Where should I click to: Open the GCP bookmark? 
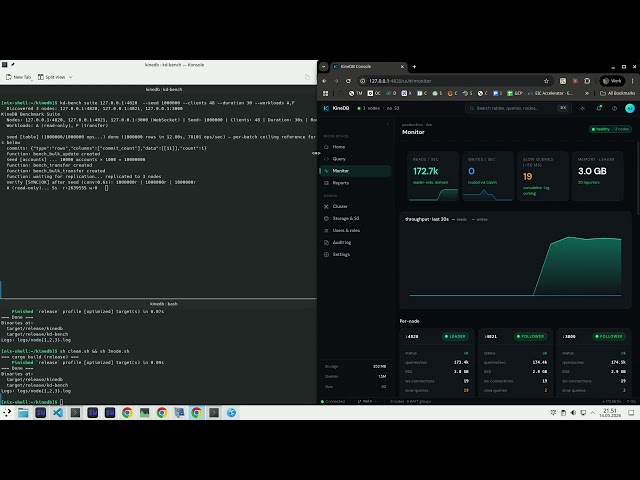coord(515,93)
